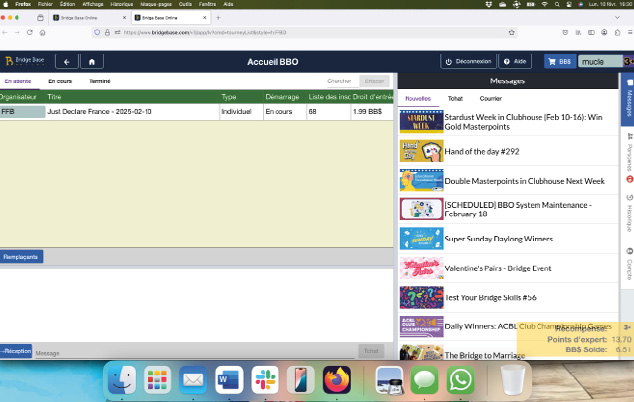Open Just Declare France tournament row
634x402 pixels.
click(132, 112)
